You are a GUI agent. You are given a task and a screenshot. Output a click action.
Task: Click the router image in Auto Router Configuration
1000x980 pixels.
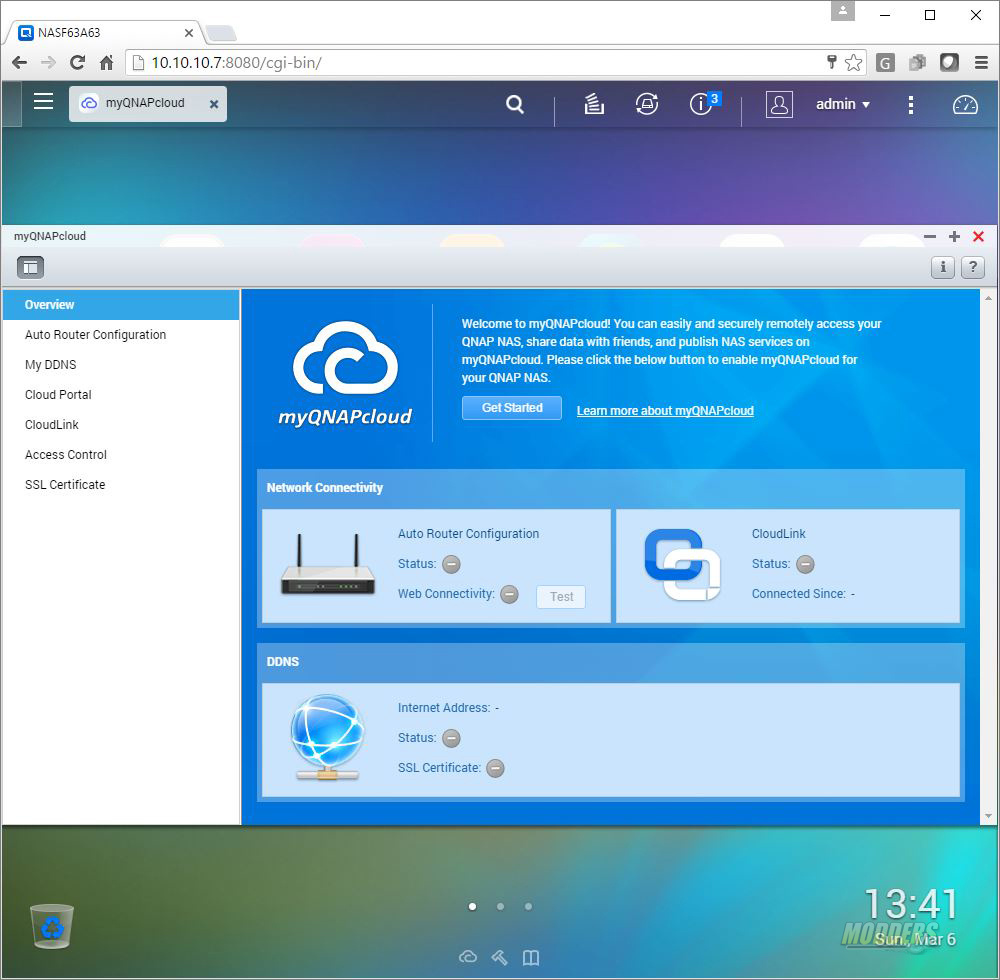pos(328,565)
